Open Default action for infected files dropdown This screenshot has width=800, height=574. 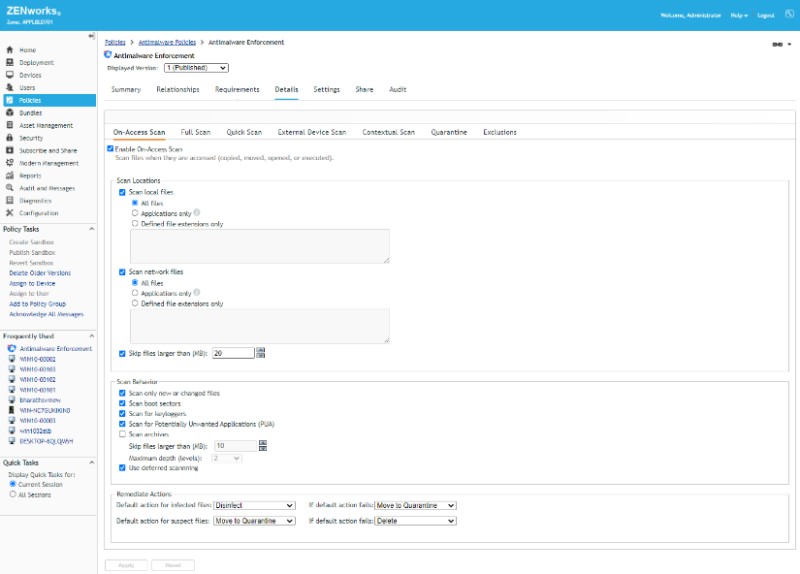click(x=254, y=505)
